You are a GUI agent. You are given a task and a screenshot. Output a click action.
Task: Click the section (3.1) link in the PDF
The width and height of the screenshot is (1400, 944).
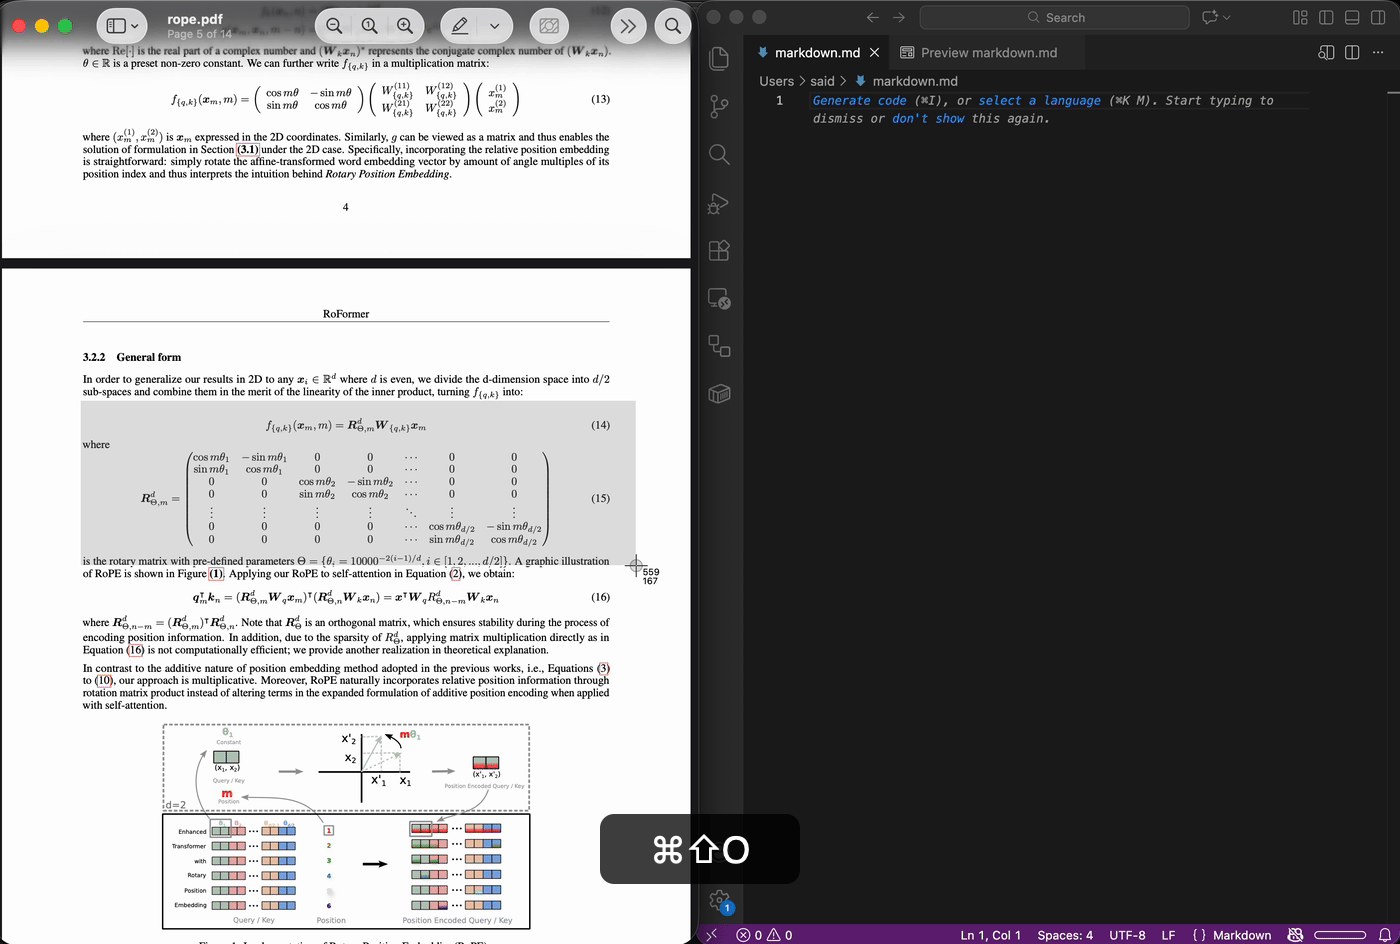point(247,149)
